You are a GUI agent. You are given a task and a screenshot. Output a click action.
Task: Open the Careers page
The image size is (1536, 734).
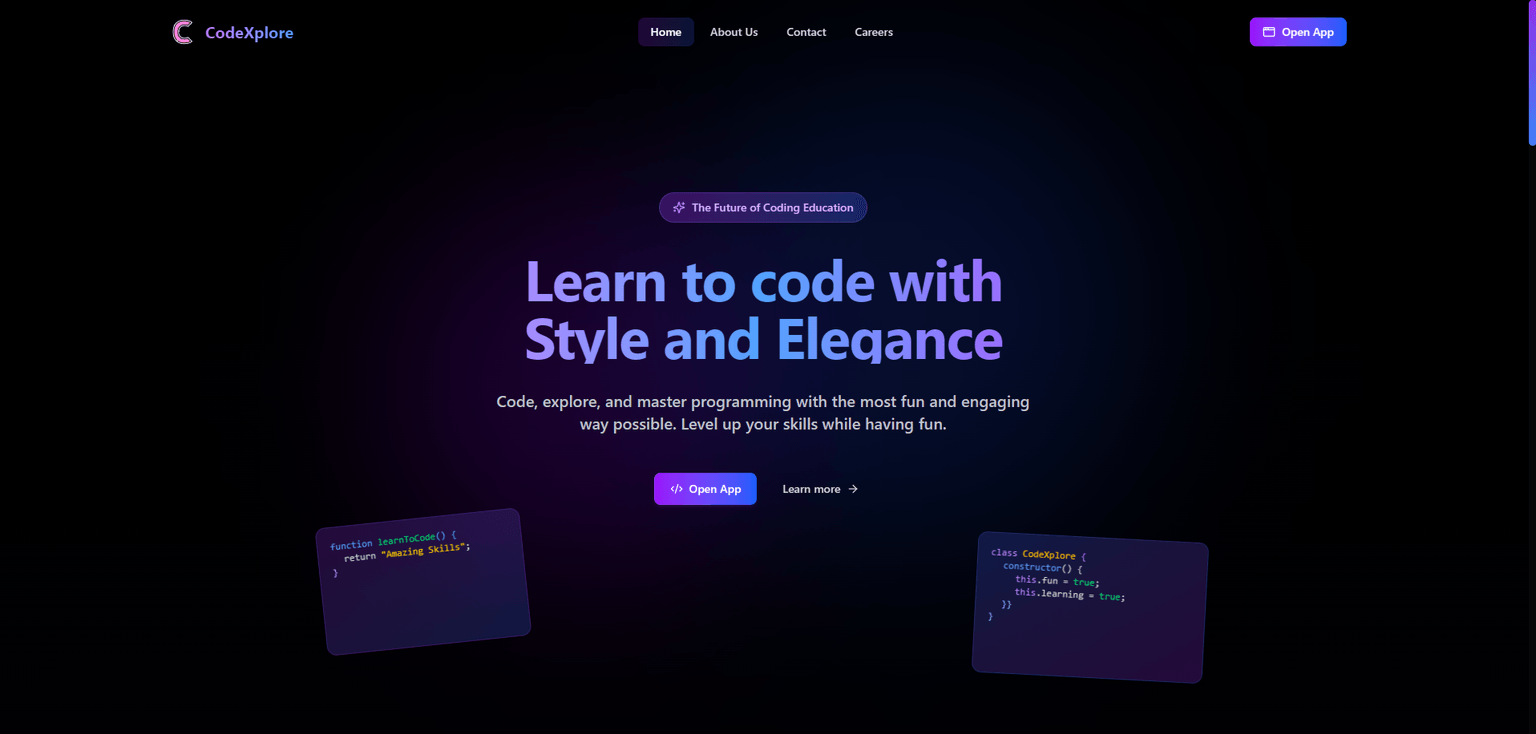click(x=873, y=31)
